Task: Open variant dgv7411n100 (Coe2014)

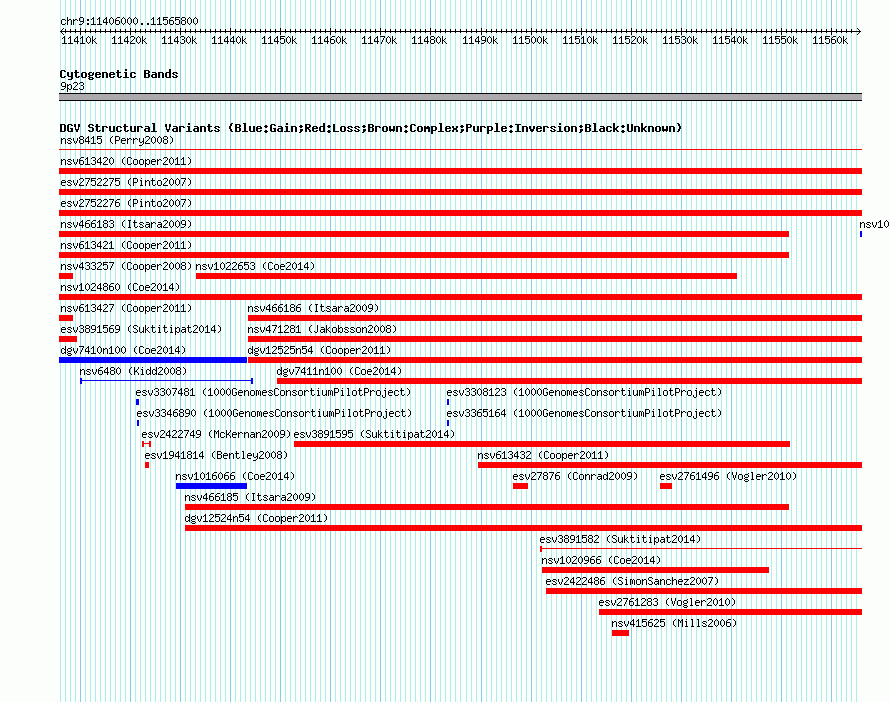Action: pyautogui.click(x=339, y=371)
